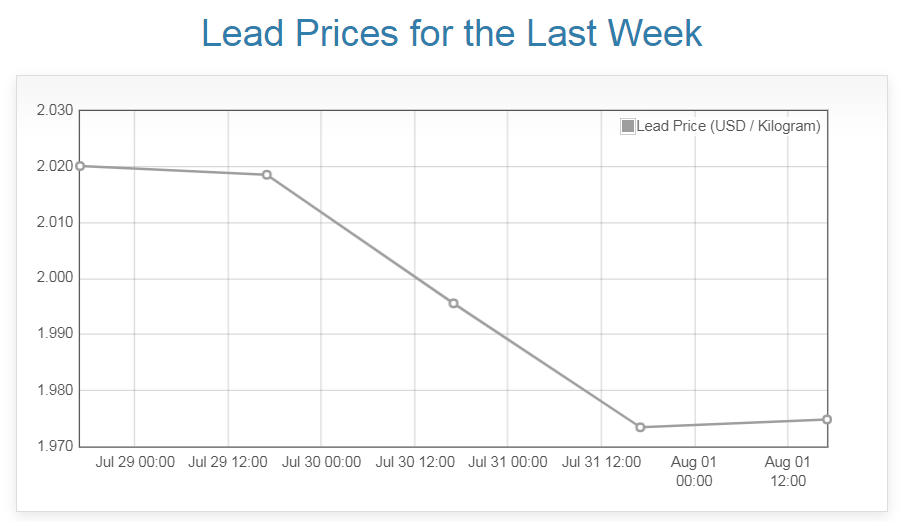Select the 1.990 y-axis value
Image resolution: width=901 pixels, height=522 pixels.
[x=55, y=334]
